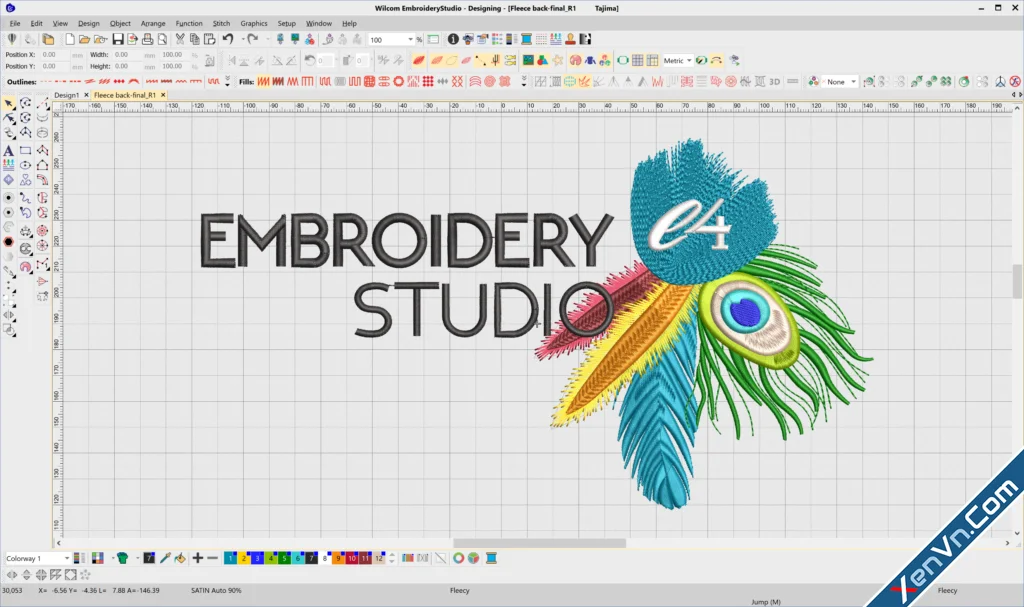This screenshot has height=607, width=1024.
Task: Open the 'None' dropdown in stitch toolbar
Action: (853, 82)
